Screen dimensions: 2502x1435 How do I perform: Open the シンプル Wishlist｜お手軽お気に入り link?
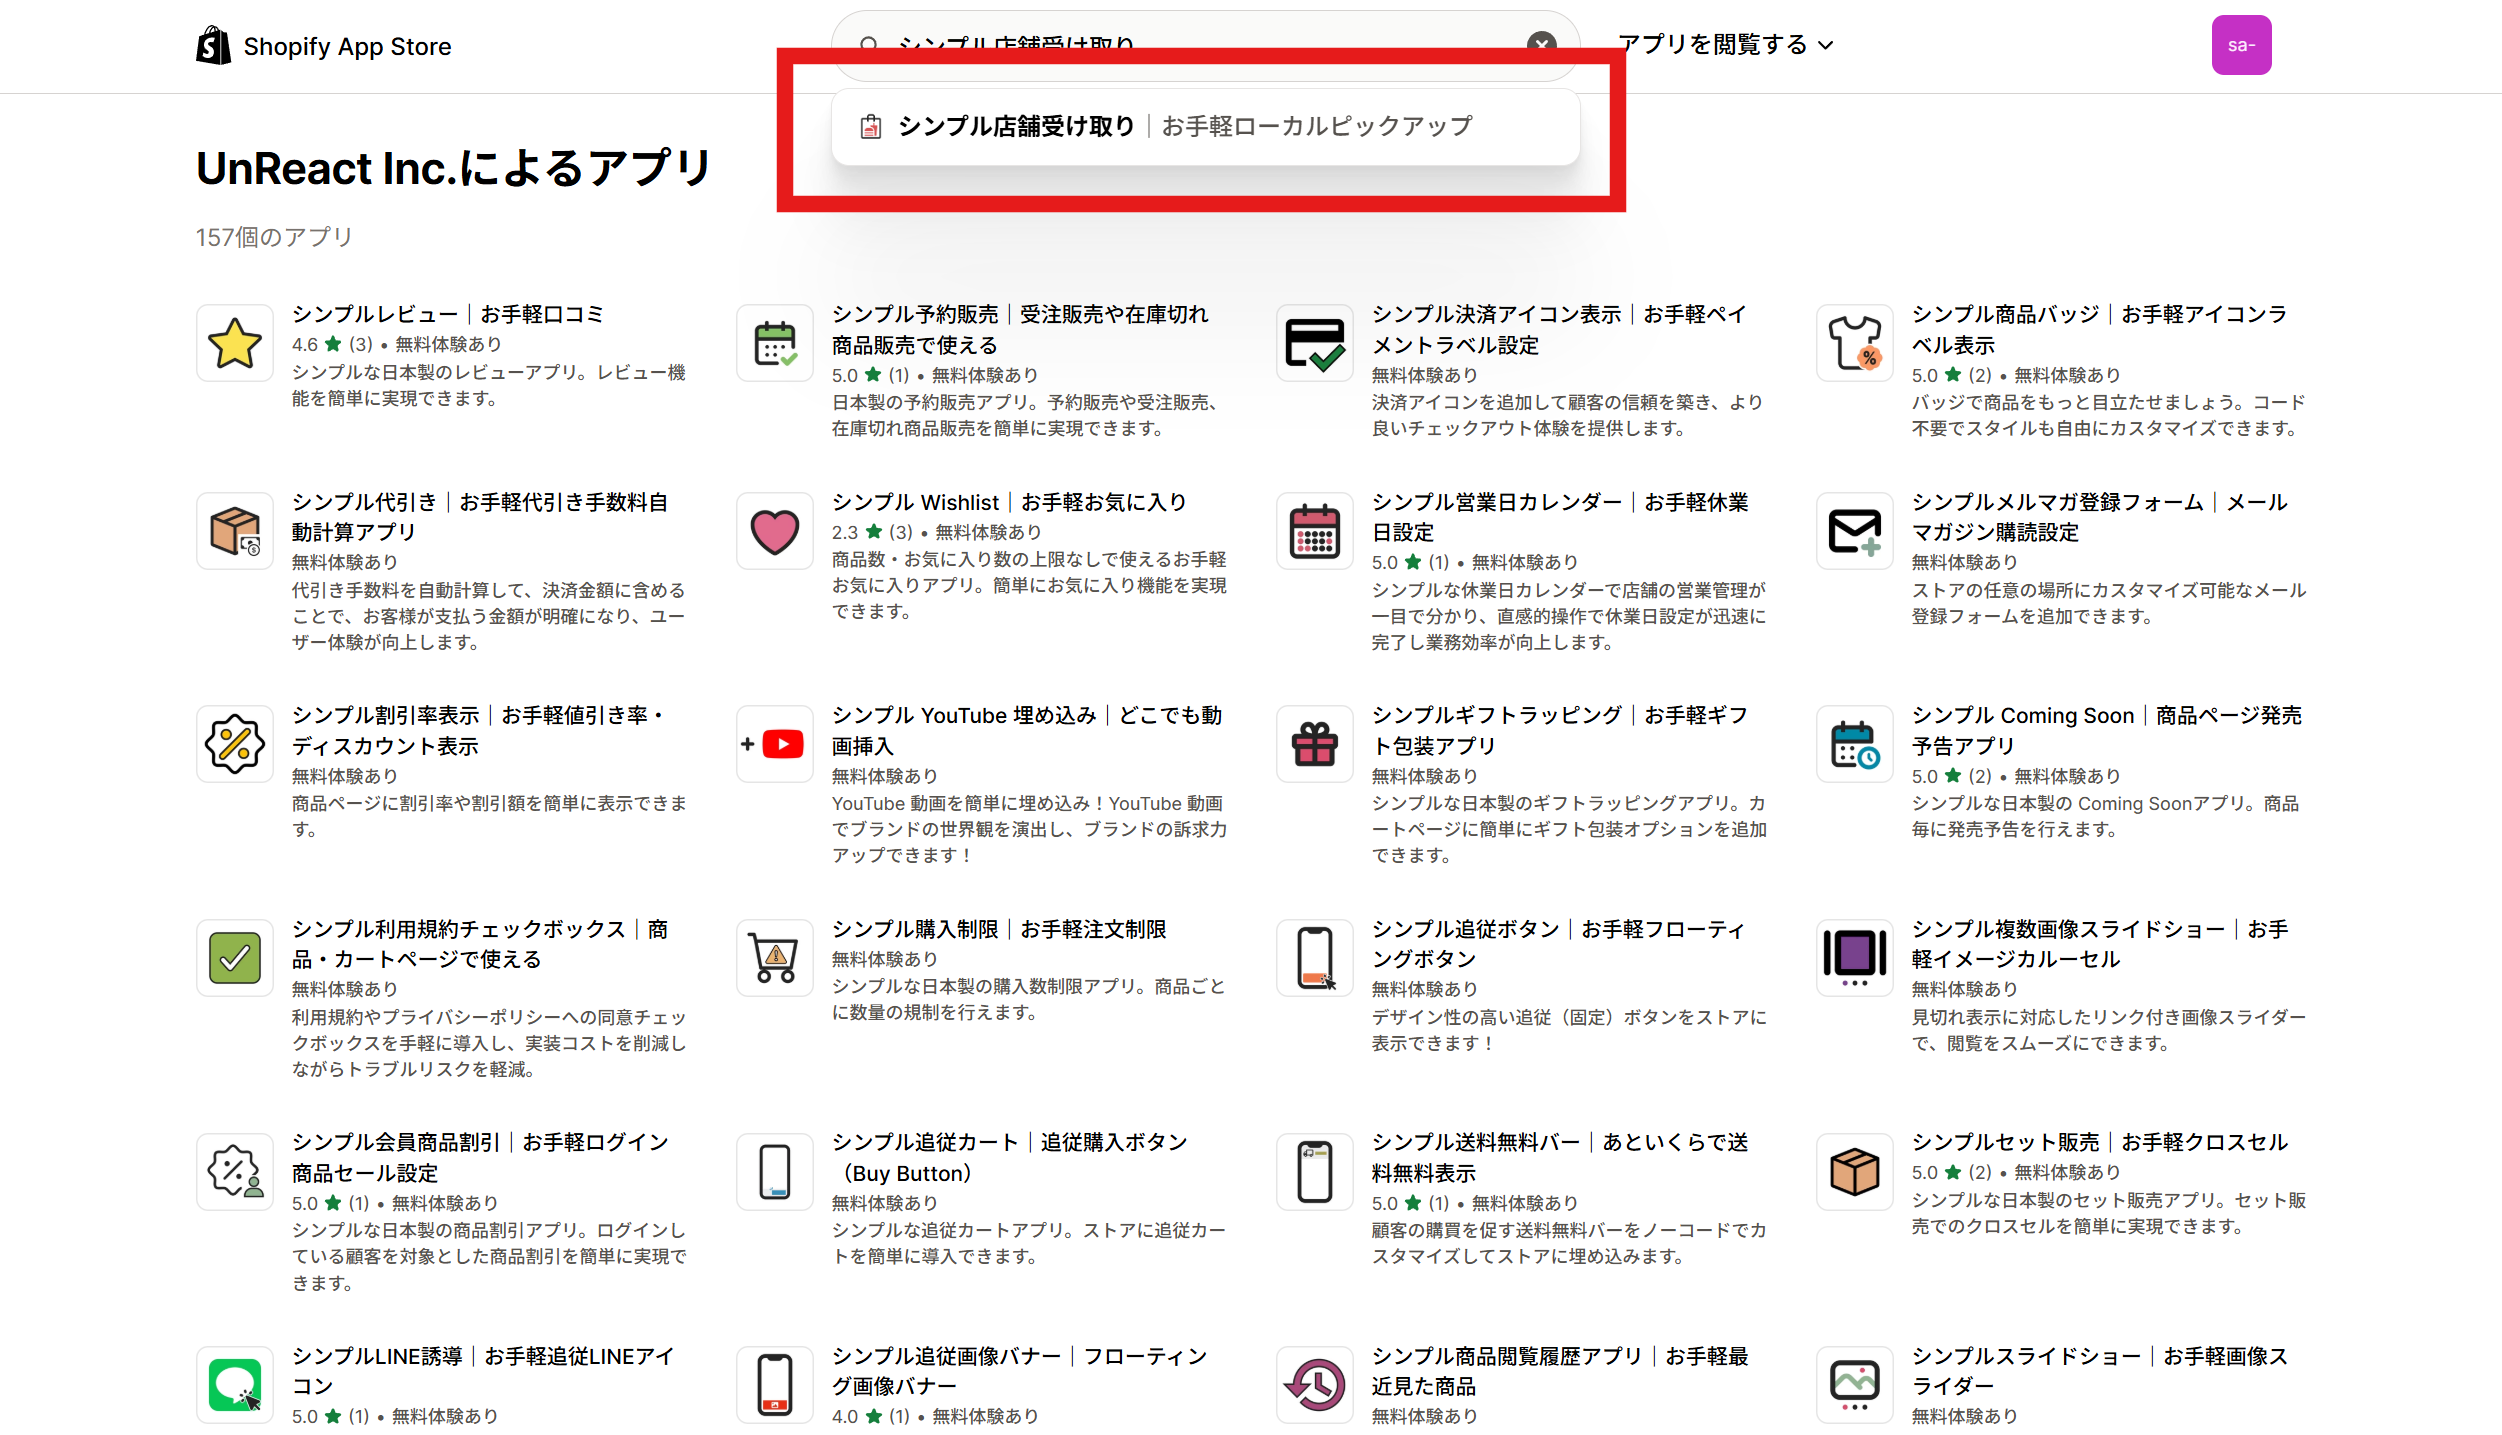pyautogui.click(x=1009, y=502)
